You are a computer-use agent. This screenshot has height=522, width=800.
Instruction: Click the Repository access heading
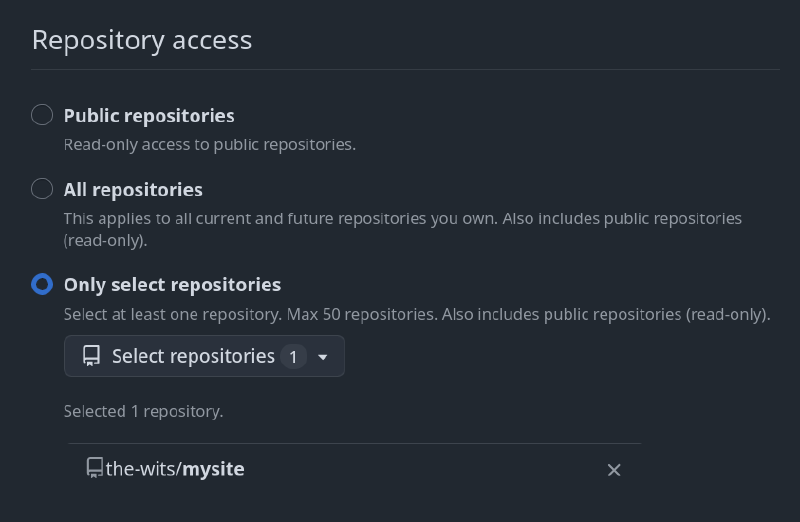[x=142, y=40]
